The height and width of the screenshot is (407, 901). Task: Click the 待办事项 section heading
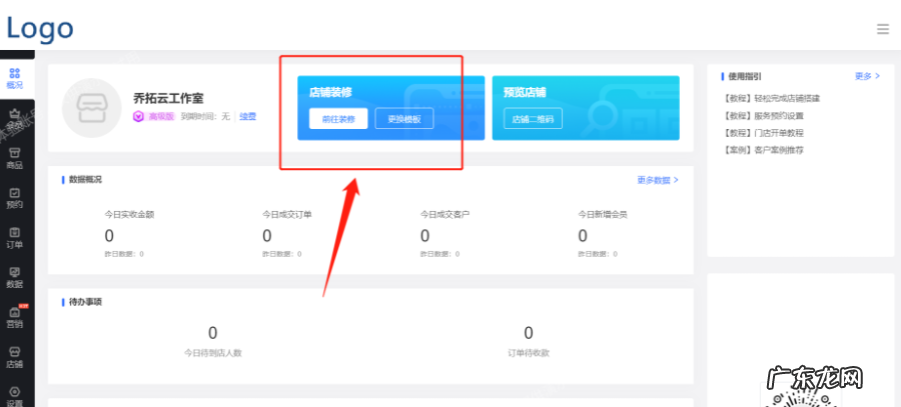85,302
